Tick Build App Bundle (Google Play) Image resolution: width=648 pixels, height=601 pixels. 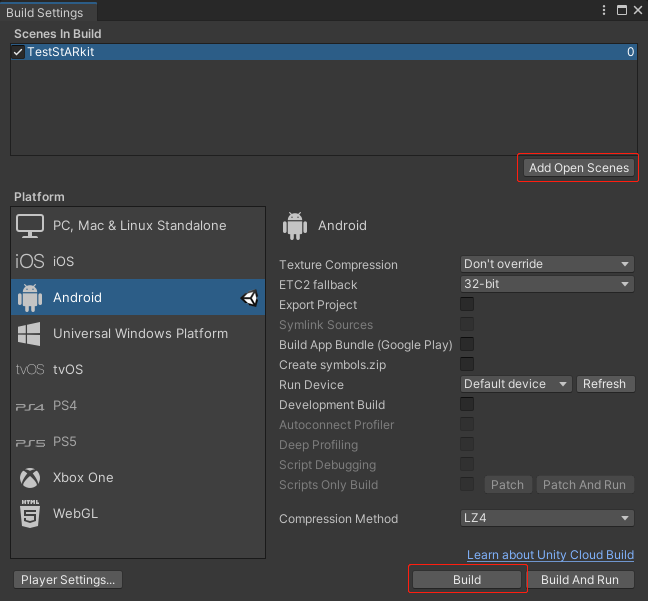coord(467,344)
